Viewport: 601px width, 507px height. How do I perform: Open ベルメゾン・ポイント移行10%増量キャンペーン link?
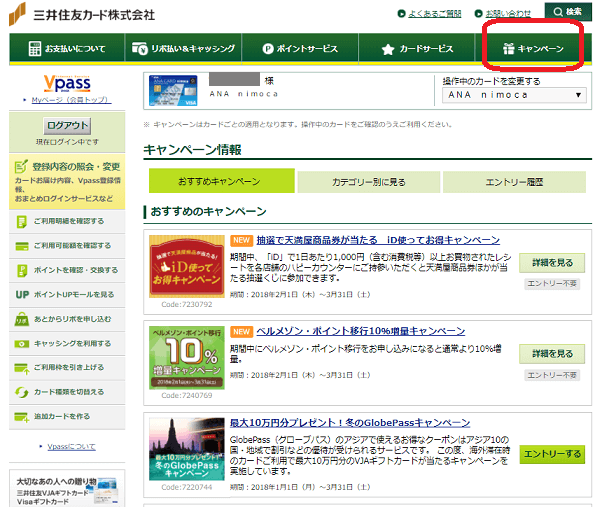(x=361, y=331)
